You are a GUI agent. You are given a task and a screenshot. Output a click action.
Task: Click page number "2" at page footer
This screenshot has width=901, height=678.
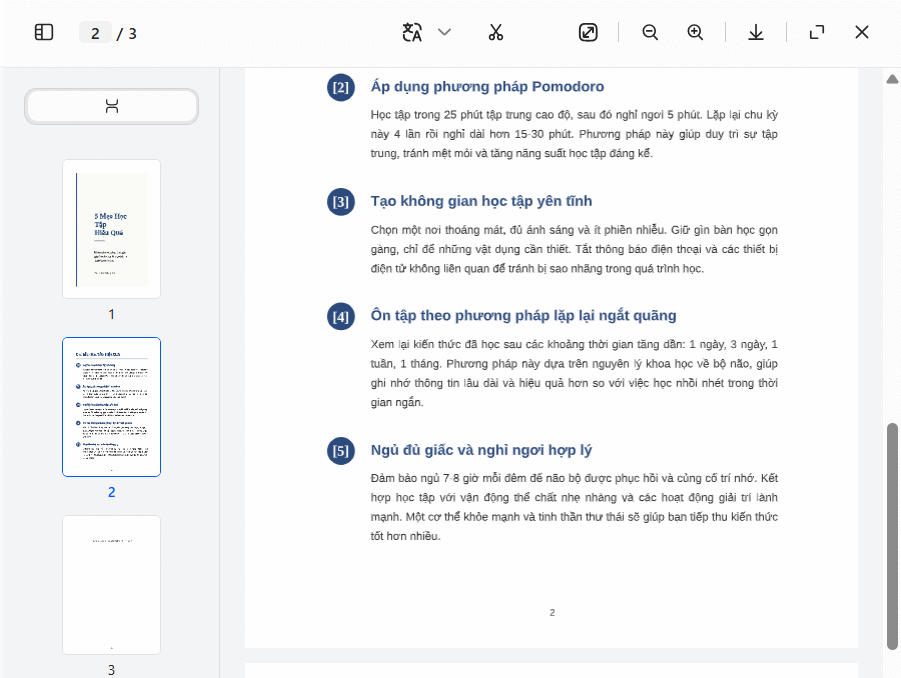point(552,612)
